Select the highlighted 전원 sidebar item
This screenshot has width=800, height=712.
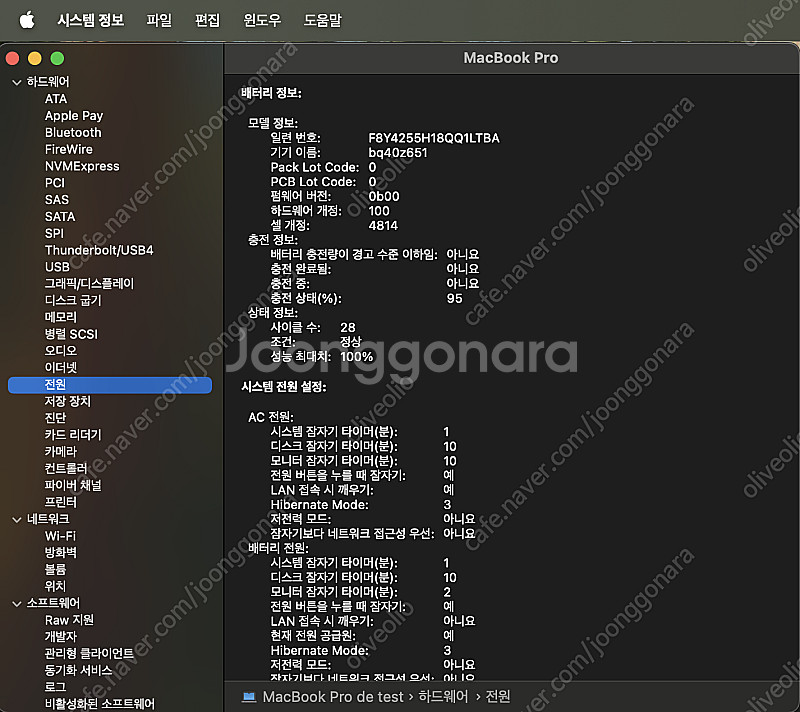[x=110, y=385]
